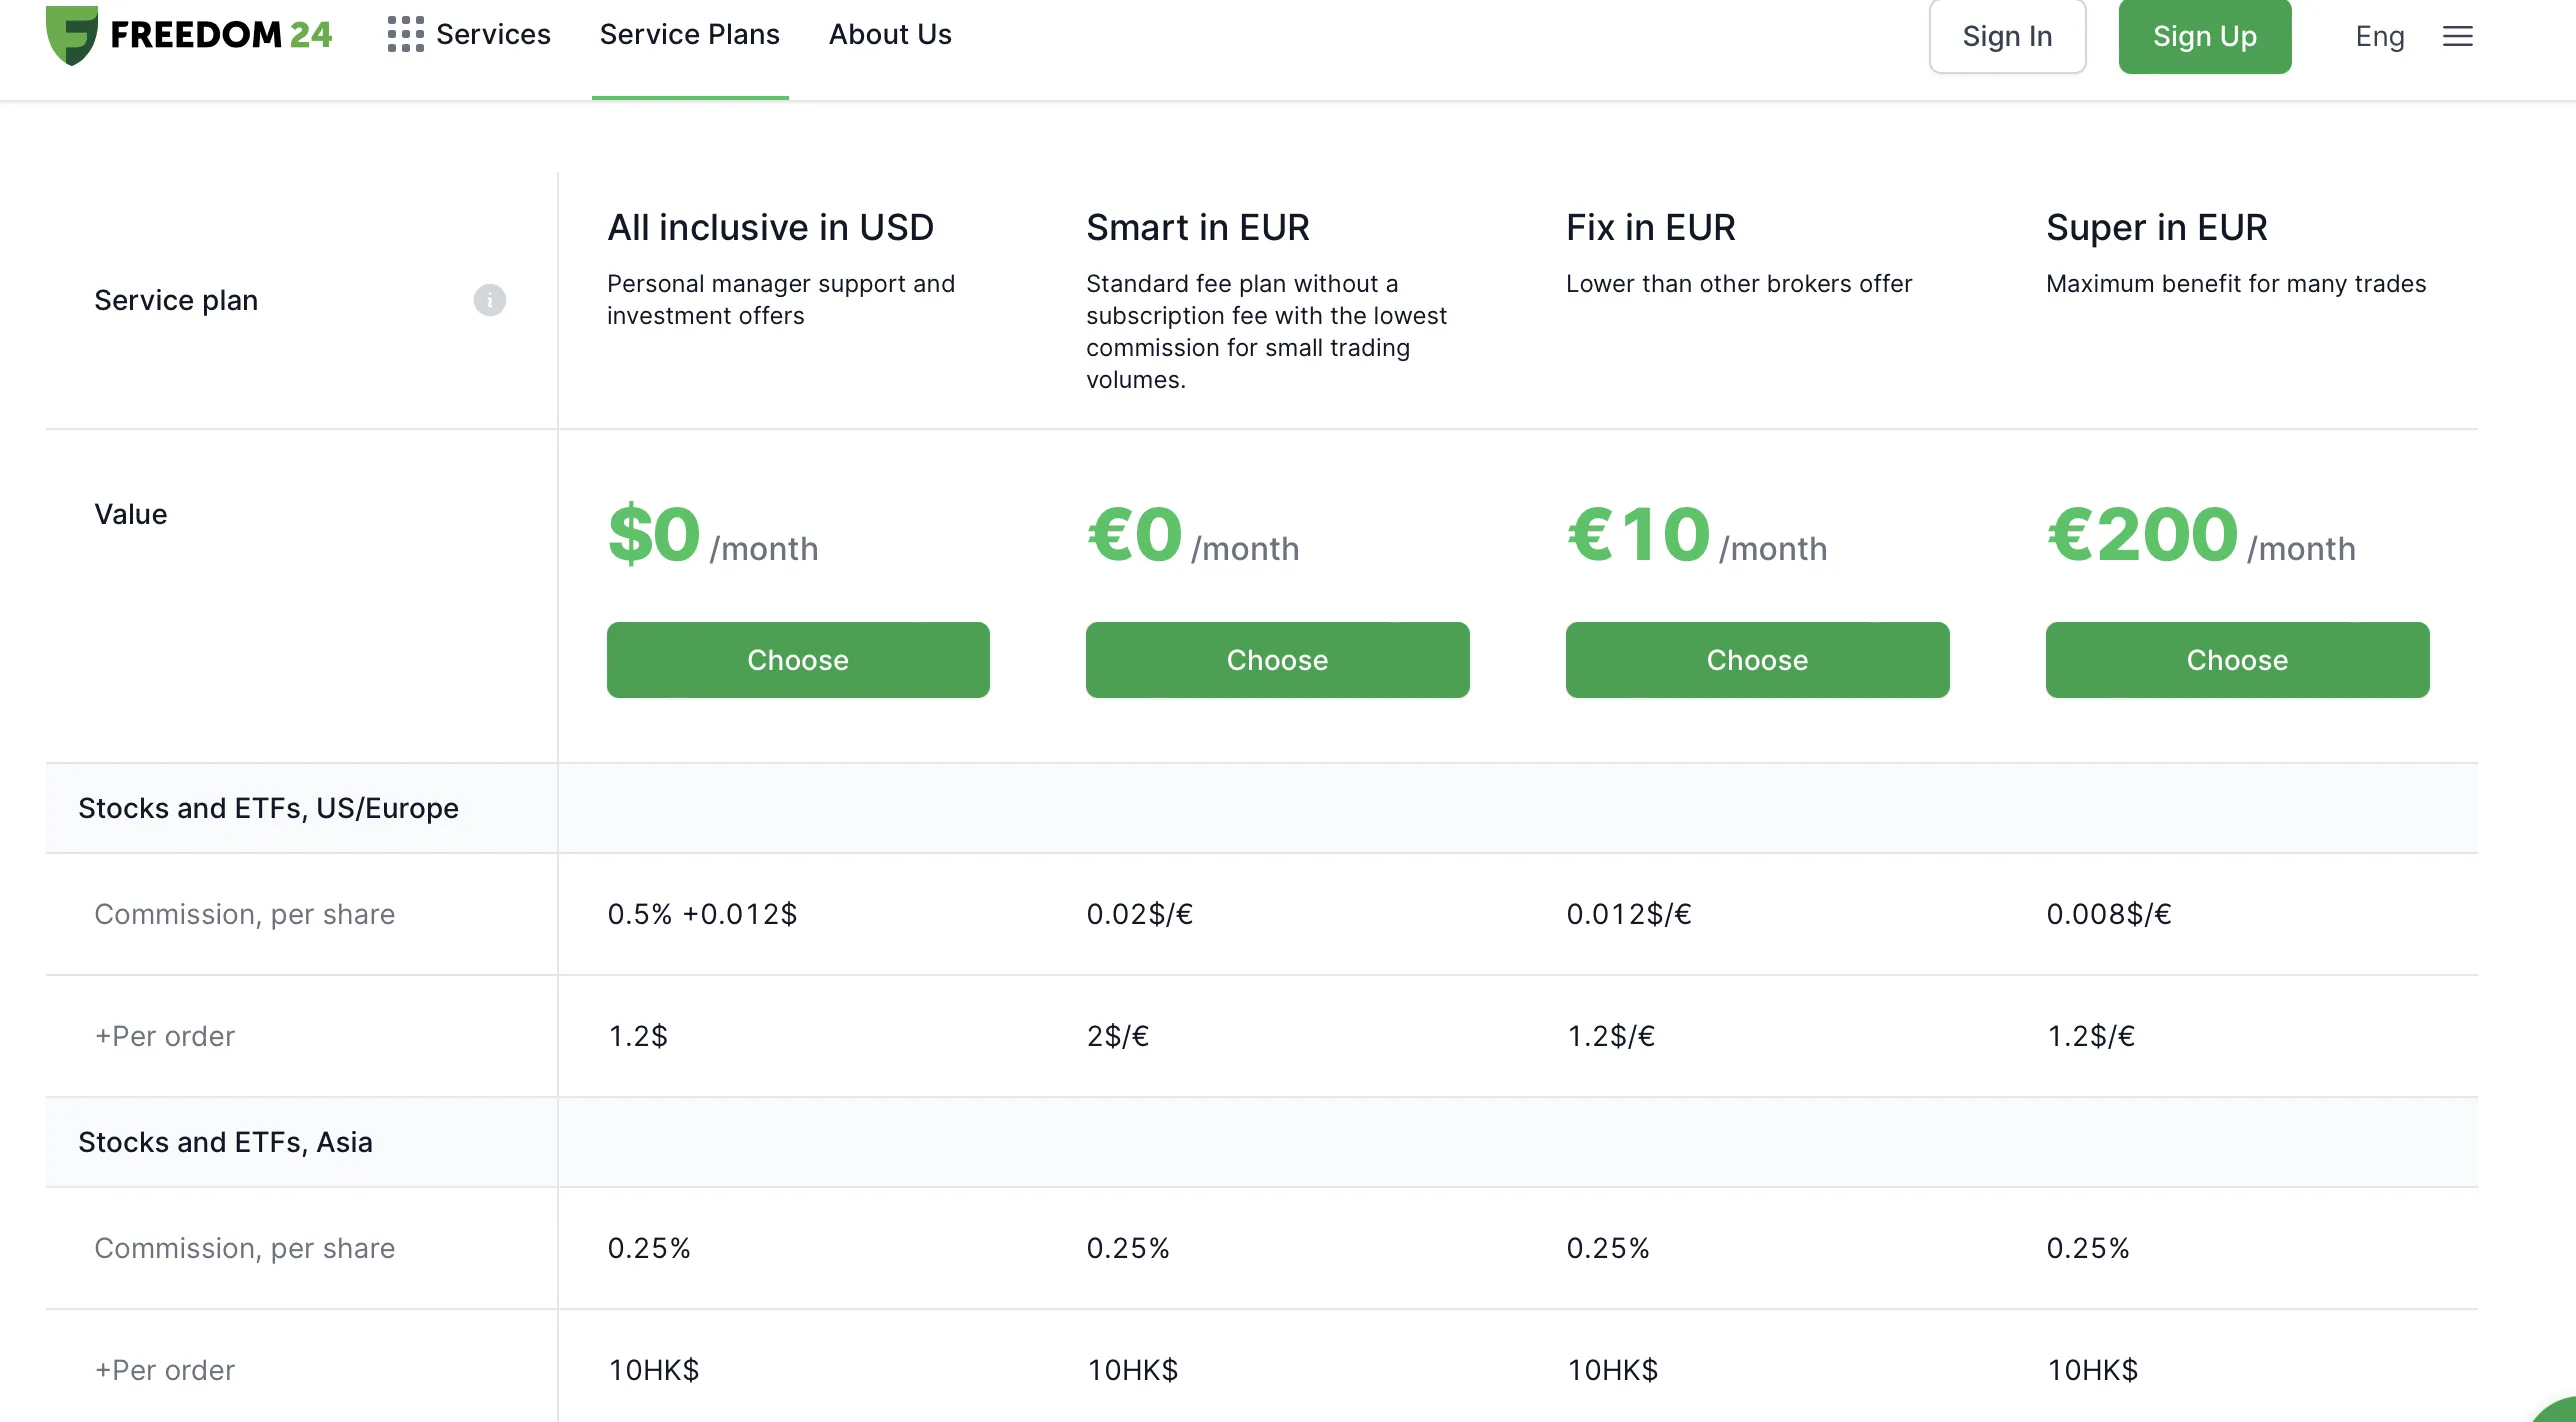The width and height of the screenshot is (2576, 1422).
Task: Choose the Super in EUR plan
Action: click(x=2237, y=660)
